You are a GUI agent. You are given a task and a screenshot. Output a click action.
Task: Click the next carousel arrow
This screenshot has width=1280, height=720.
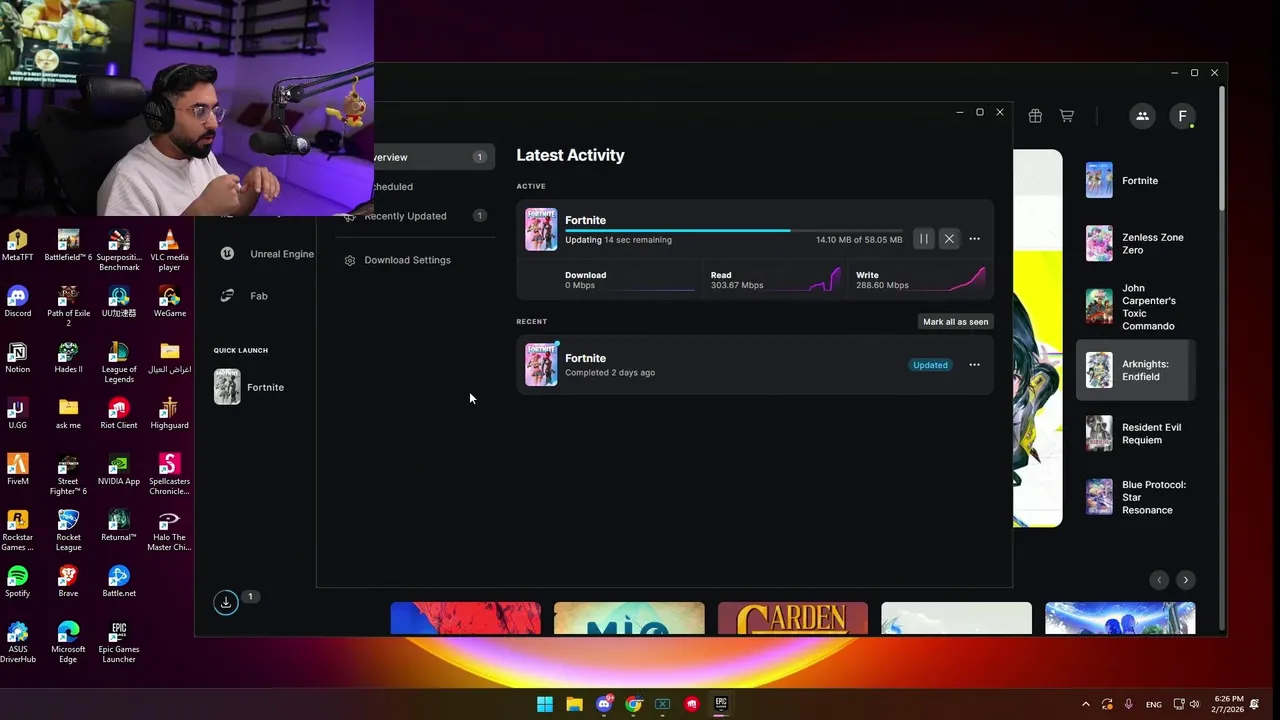coord(1186,580)
